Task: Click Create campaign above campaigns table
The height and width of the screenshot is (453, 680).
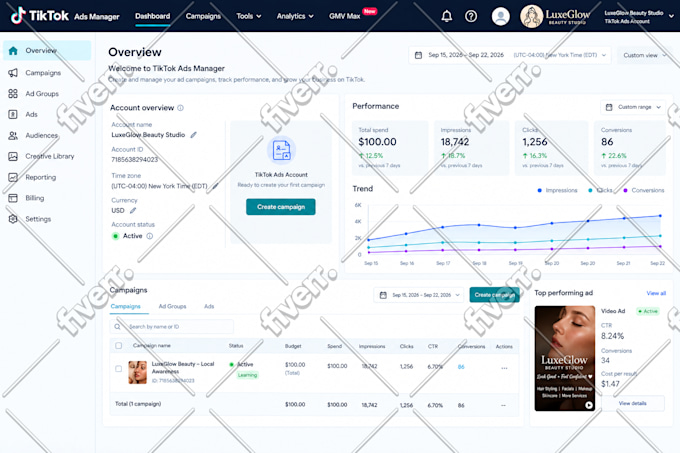Action: click(x=494, y=295)
